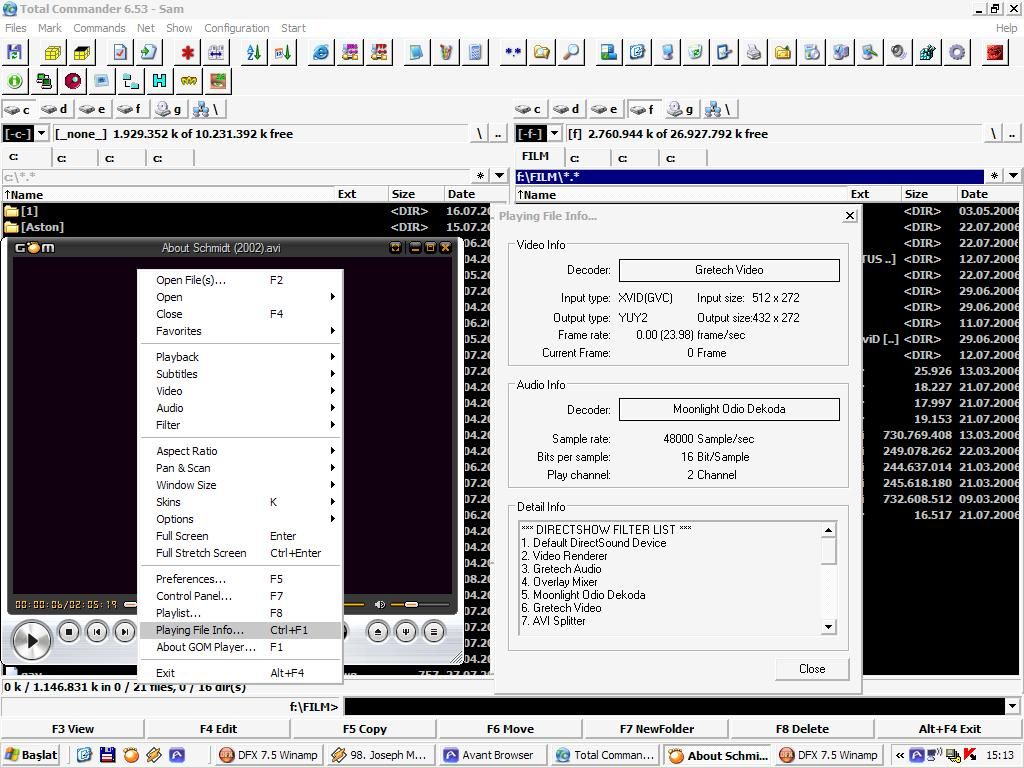Click the Gretech Video decoder button
This screenshot has height=768, width=1024.
pyautogui.click(x=729, y=270)
